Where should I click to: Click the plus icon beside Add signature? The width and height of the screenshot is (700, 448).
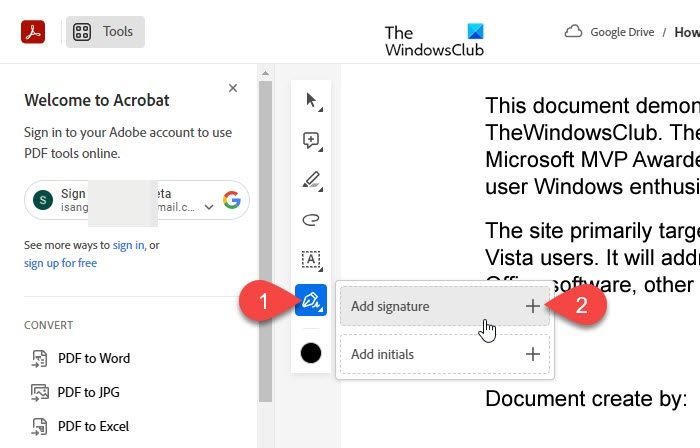click(533, 306)
